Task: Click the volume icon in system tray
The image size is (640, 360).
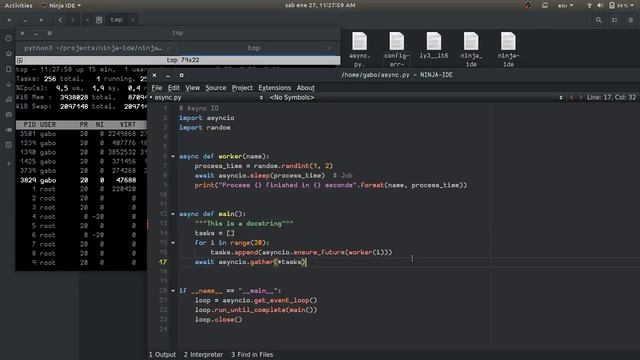Action: point(600,5)
